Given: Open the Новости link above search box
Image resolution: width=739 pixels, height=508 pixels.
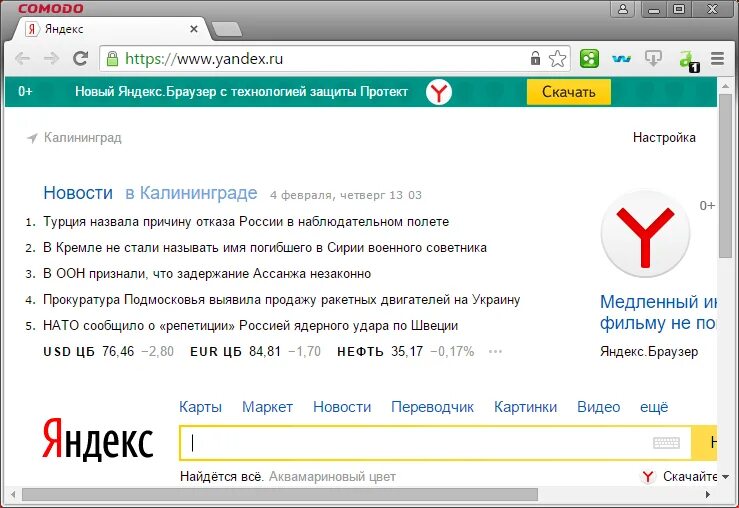Looking at the screenshot, I should pos(342,407).
